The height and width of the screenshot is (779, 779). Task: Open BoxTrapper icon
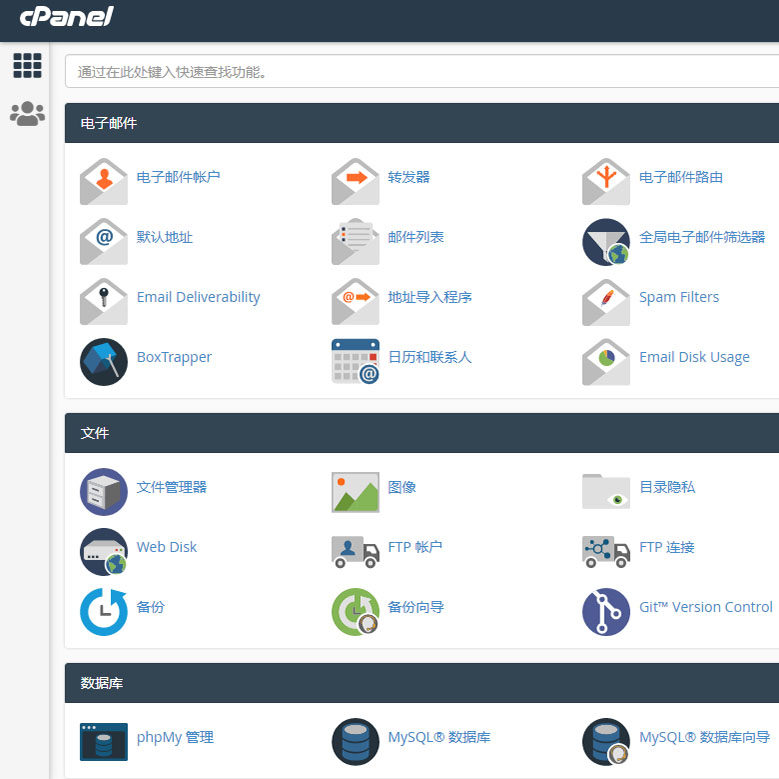coord(104,362)
